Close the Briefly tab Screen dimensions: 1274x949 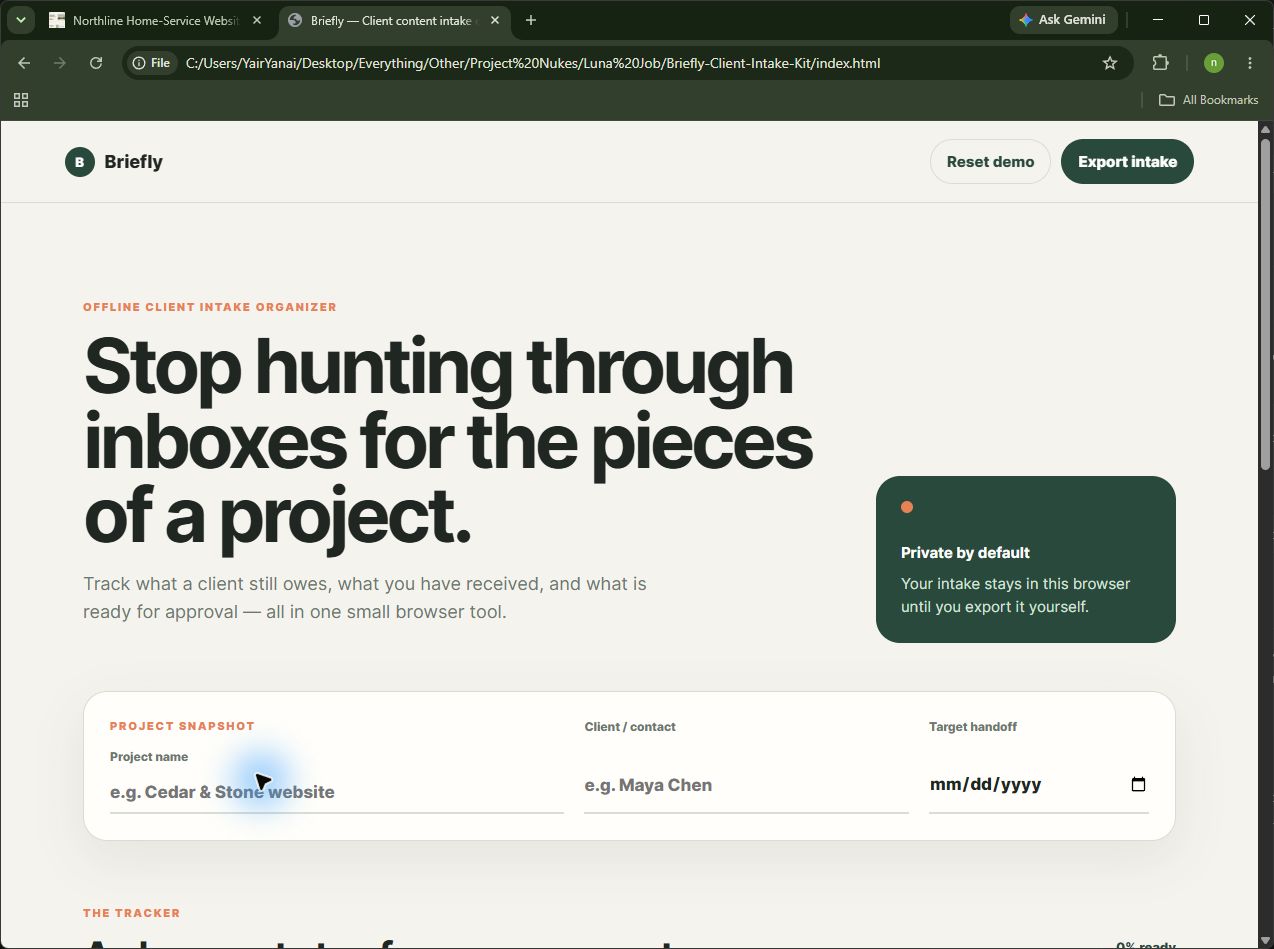495,20
